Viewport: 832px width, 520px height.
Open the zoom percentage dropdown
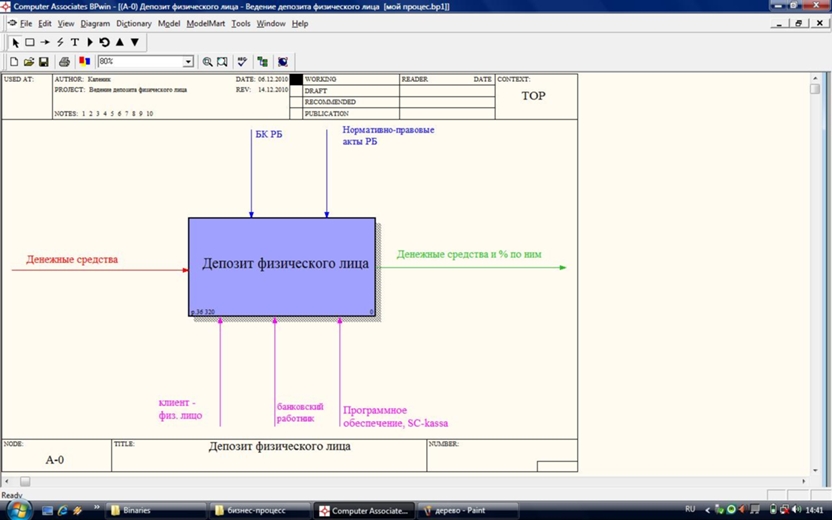click(188, 62)
